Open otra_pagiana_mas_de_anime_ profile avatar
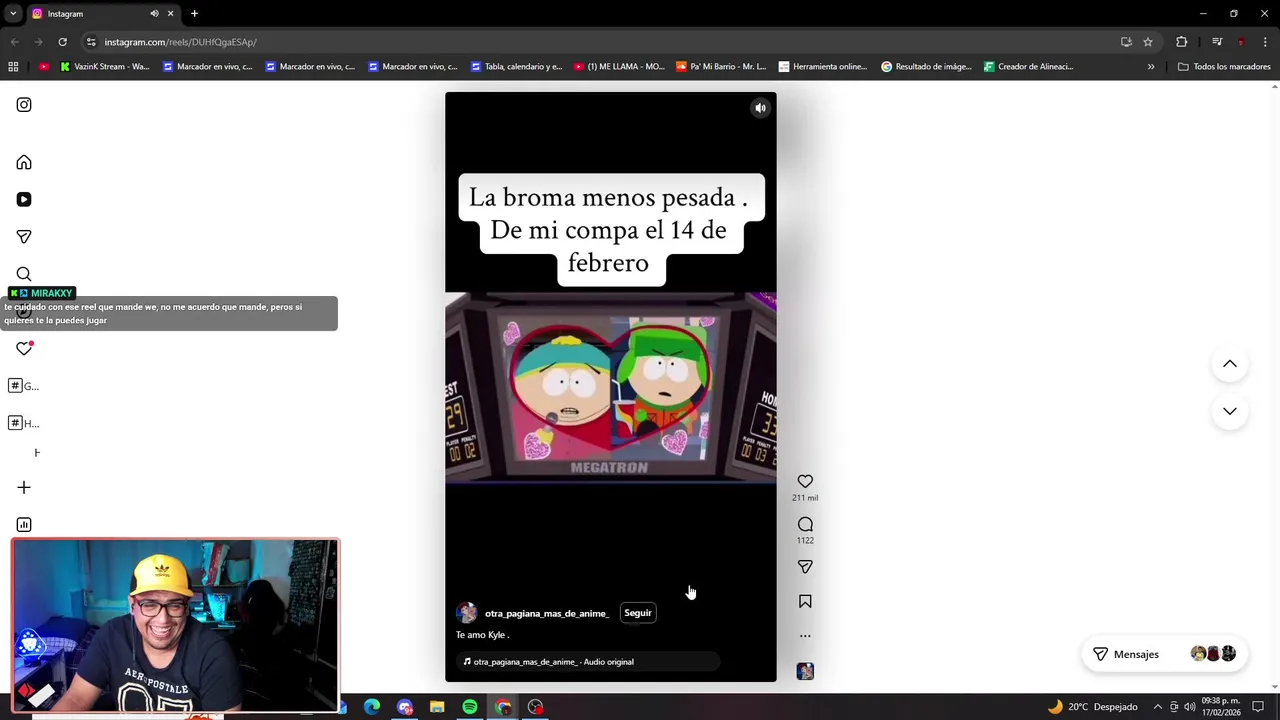The height and width of the screenshot is (720, 1280). 467,613
